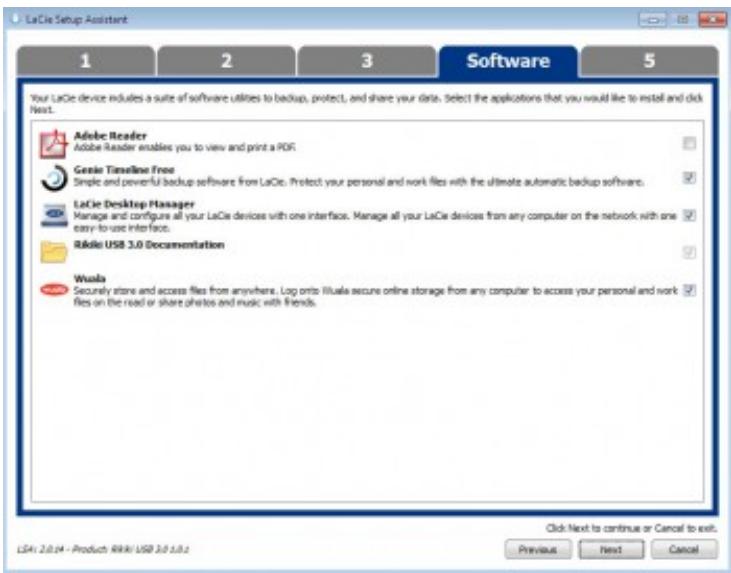Screen dimensions: 731x573
Task: Click the Genie Timeline Free icon
Action: pos(54,178)
